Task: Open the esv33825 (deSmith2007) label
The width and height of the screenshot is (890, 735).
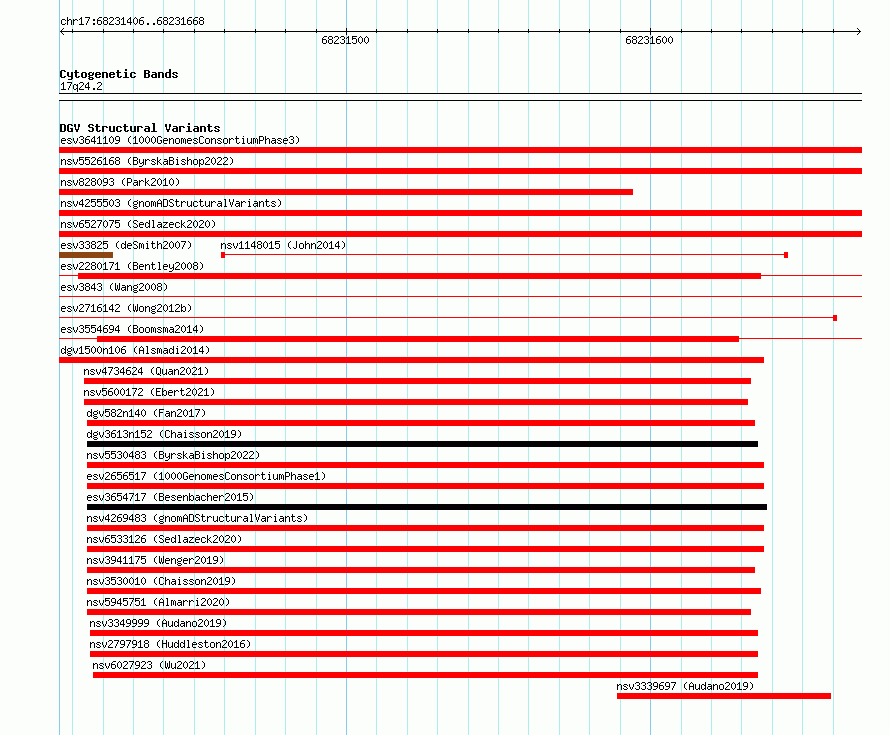Action: 126,245
